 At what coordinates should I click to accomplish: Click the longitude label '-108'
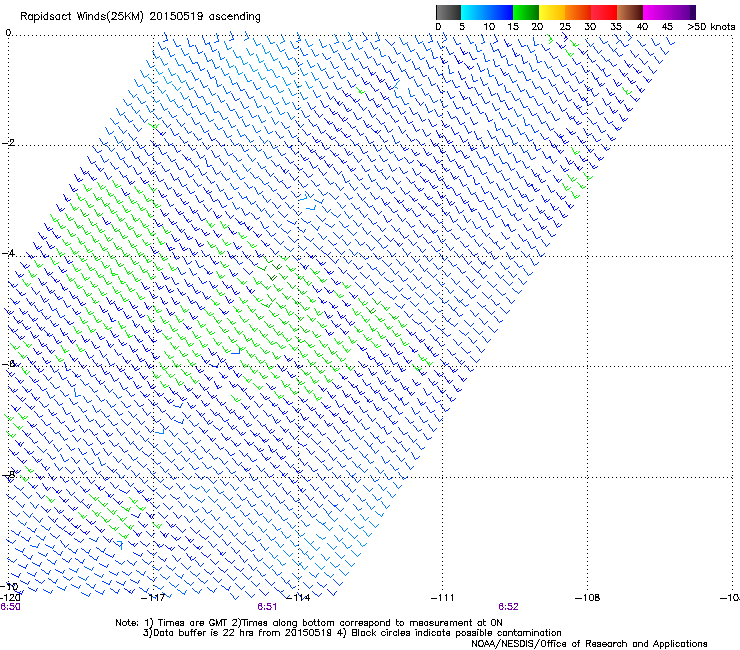(x=588, y=598)
